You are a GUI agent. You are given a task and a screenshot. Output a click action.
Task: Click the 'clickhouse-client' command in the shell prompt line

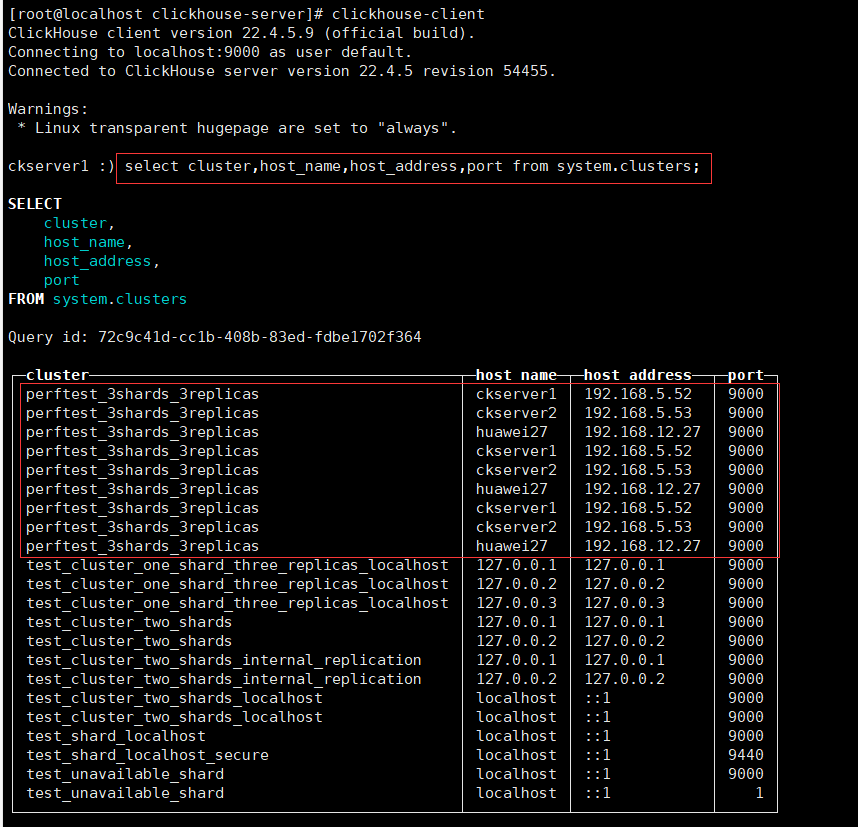tap(408, 14)
